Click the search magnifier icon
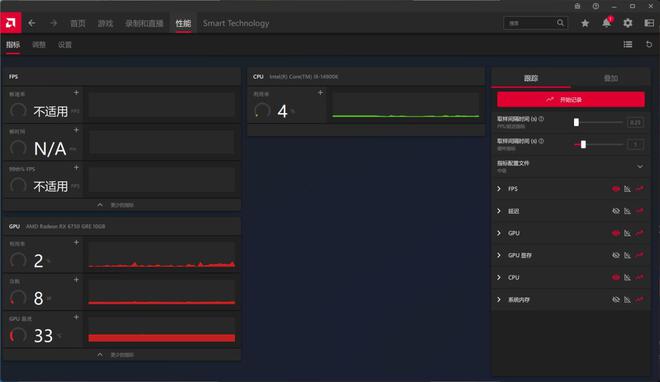 point(560,23)
